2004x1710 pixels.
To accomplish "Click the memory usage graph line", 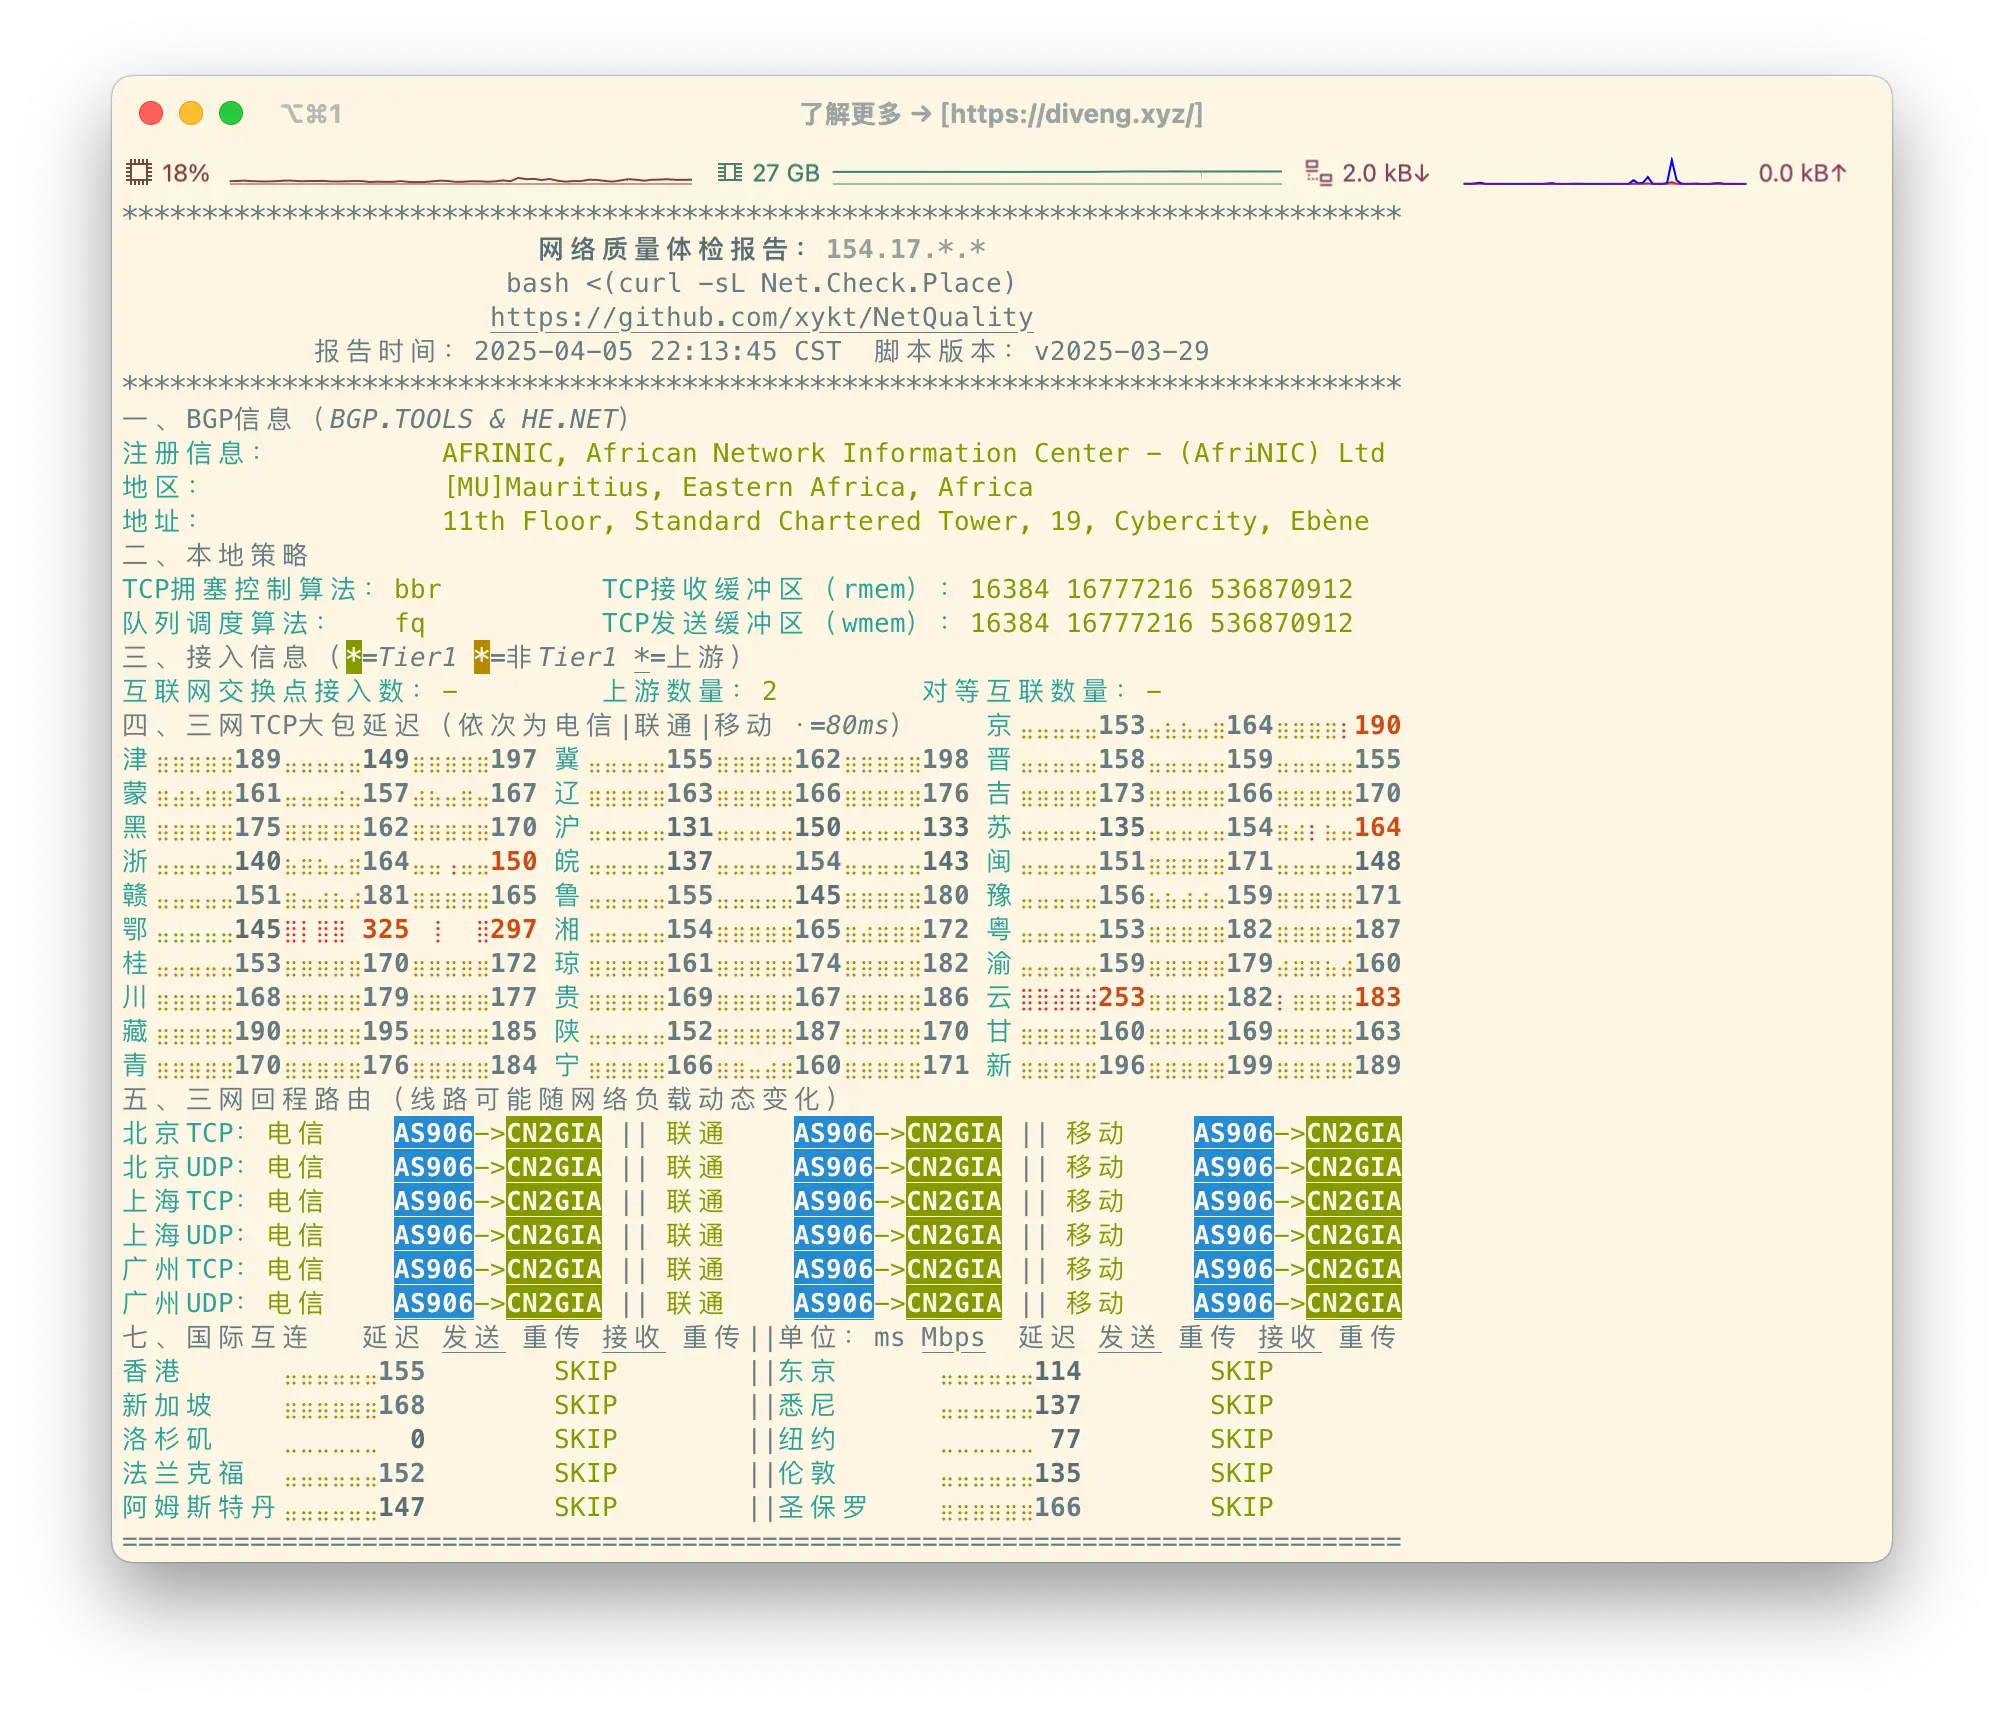I will pos(1057,175).
